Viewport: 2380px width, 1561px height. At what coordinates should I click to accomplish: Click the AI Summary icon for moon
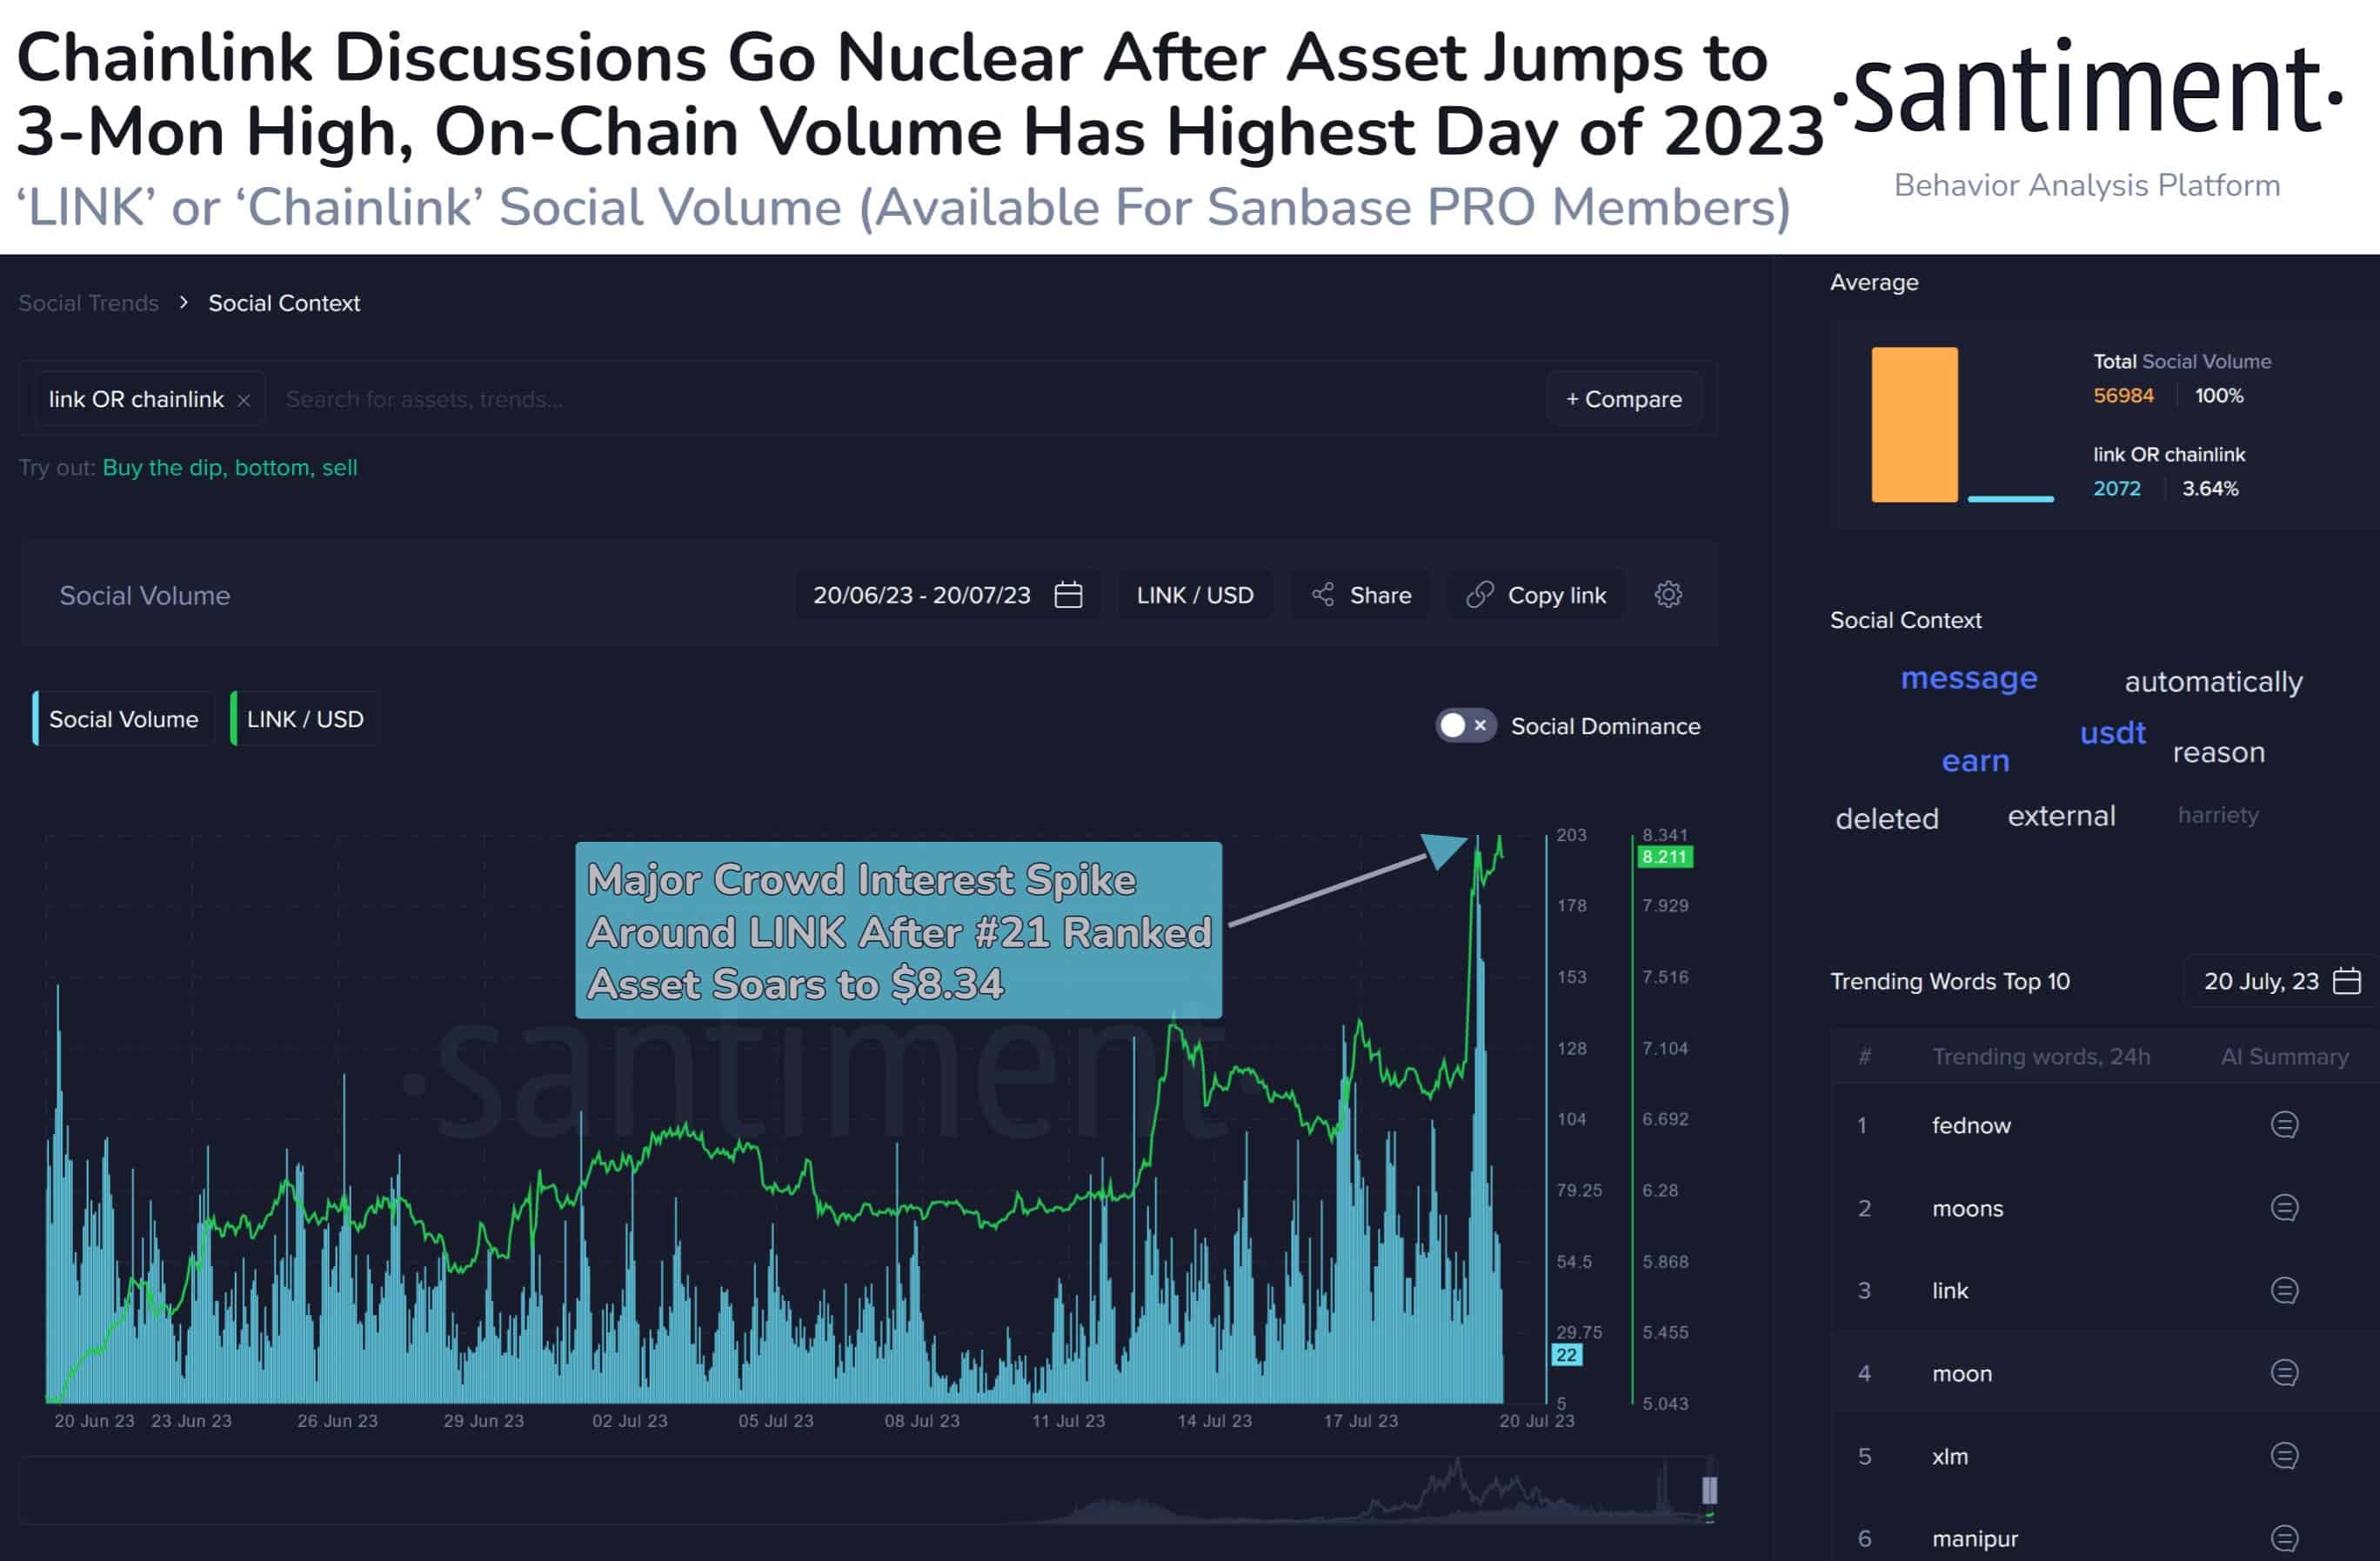[x=2284, y=1373]
